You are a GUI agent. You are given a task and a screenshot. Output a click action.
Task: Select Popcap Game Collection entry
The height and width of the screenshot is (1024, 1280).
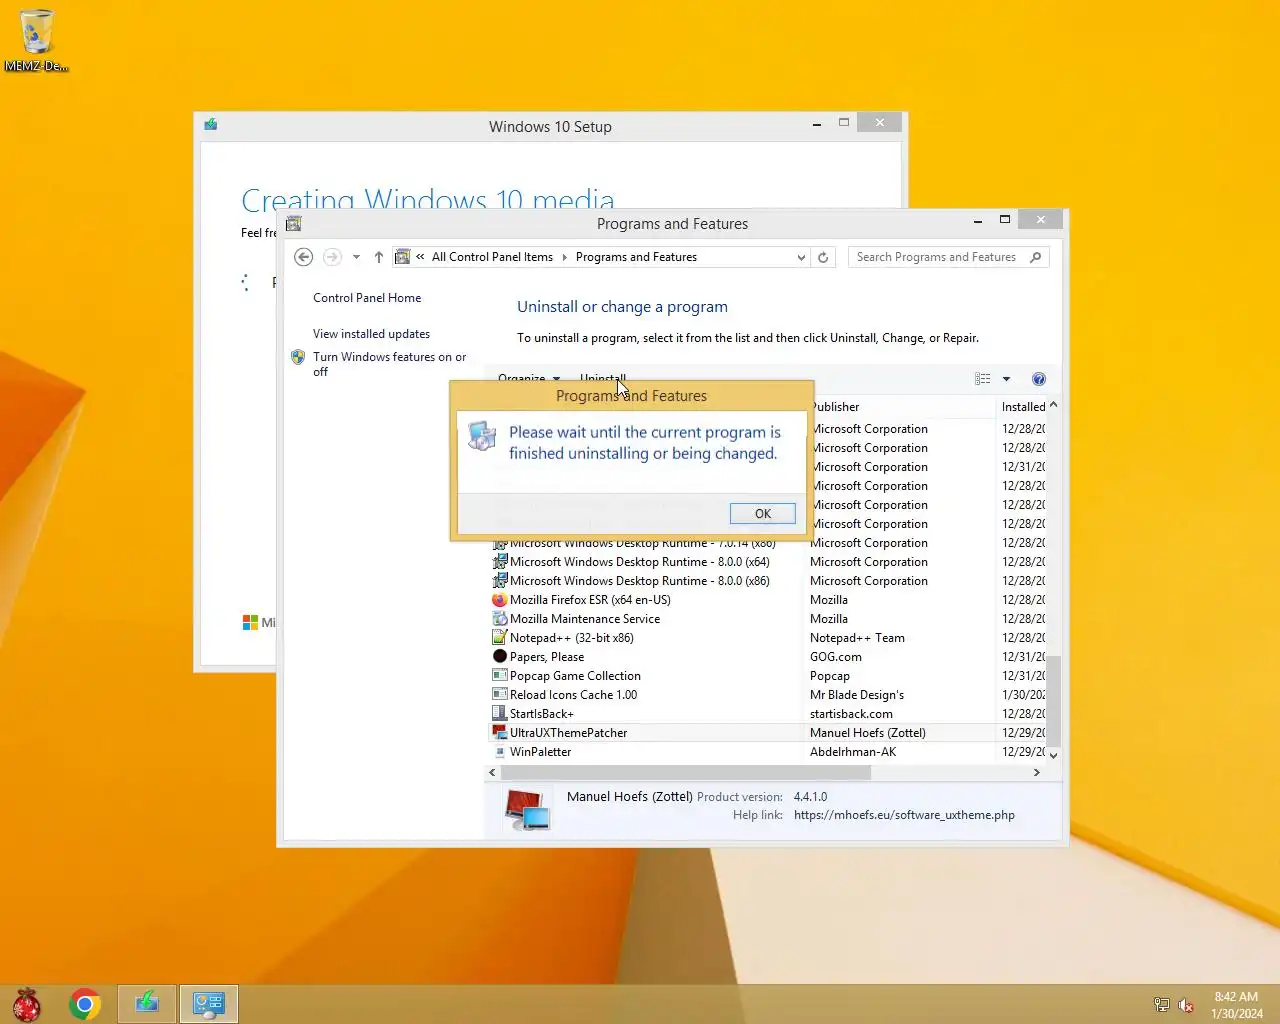tap(575, 676)
